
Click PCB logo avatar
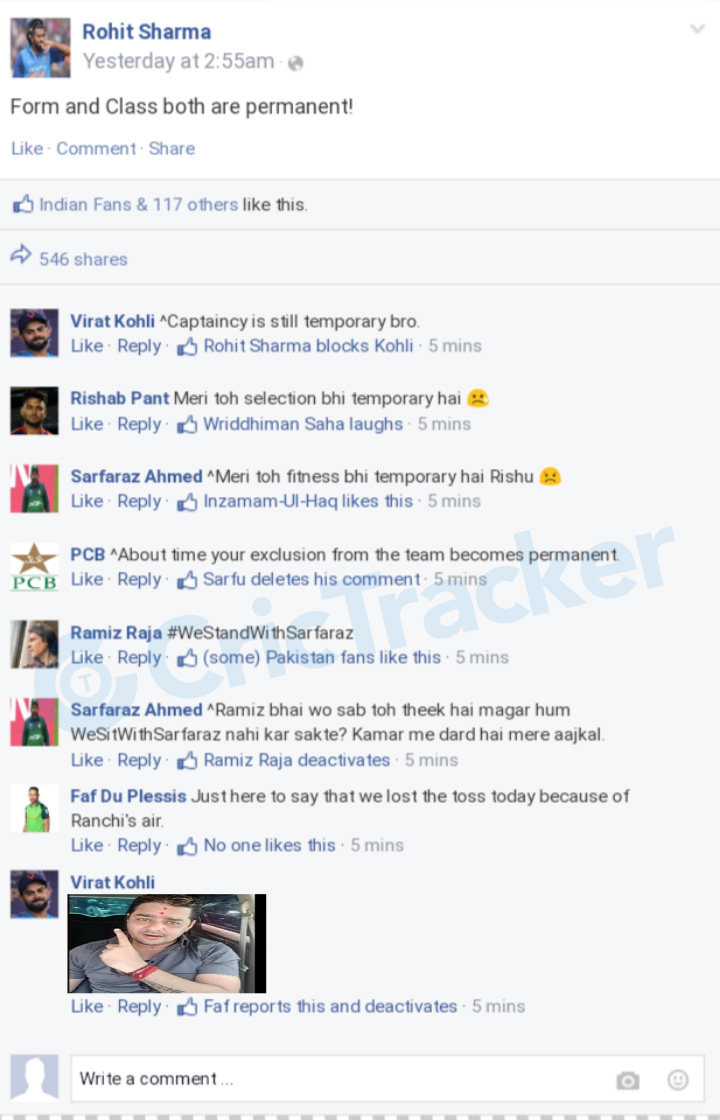coord(34,566)
